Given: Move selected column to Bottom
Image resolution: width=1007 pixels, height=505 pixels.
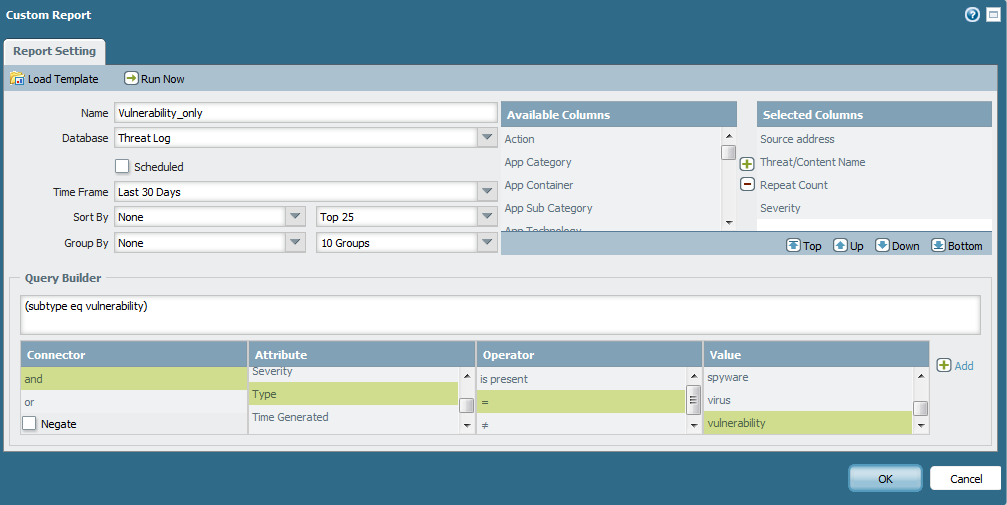Looking at the screenshot, I should (x=938, y=245).
